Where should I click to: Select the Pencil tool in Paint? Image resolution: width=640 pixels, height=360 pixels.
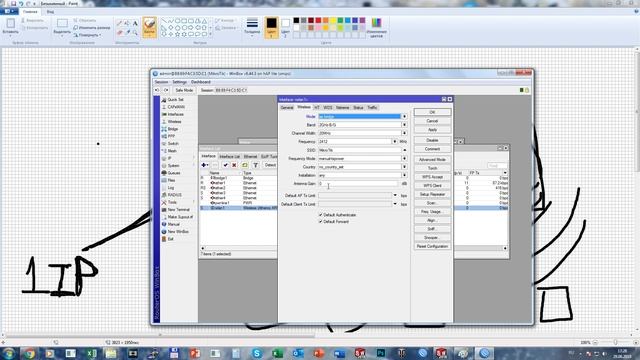click(x=119, y=24)
